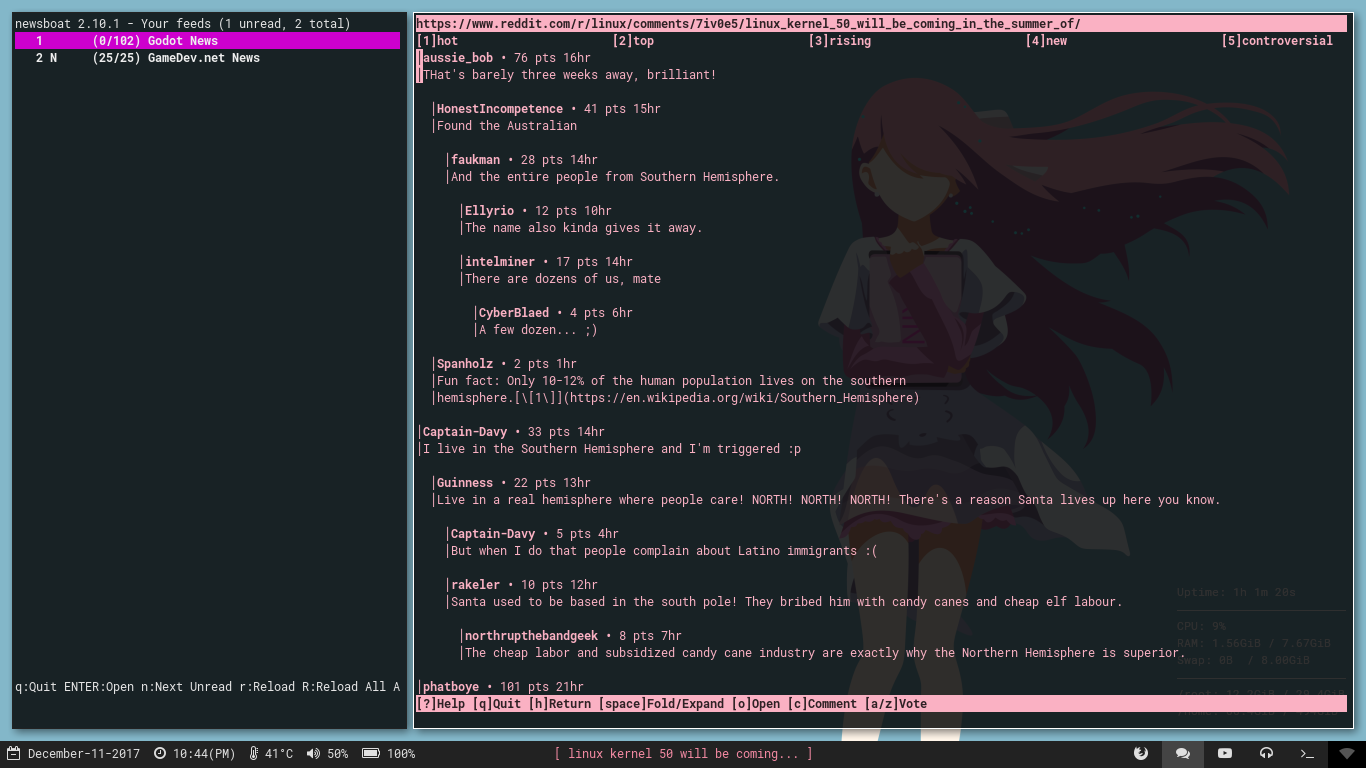This screenshot has width=1366, height=768.
Task: Click the 10:44(PM) time text
Action: tap(205, 753)
